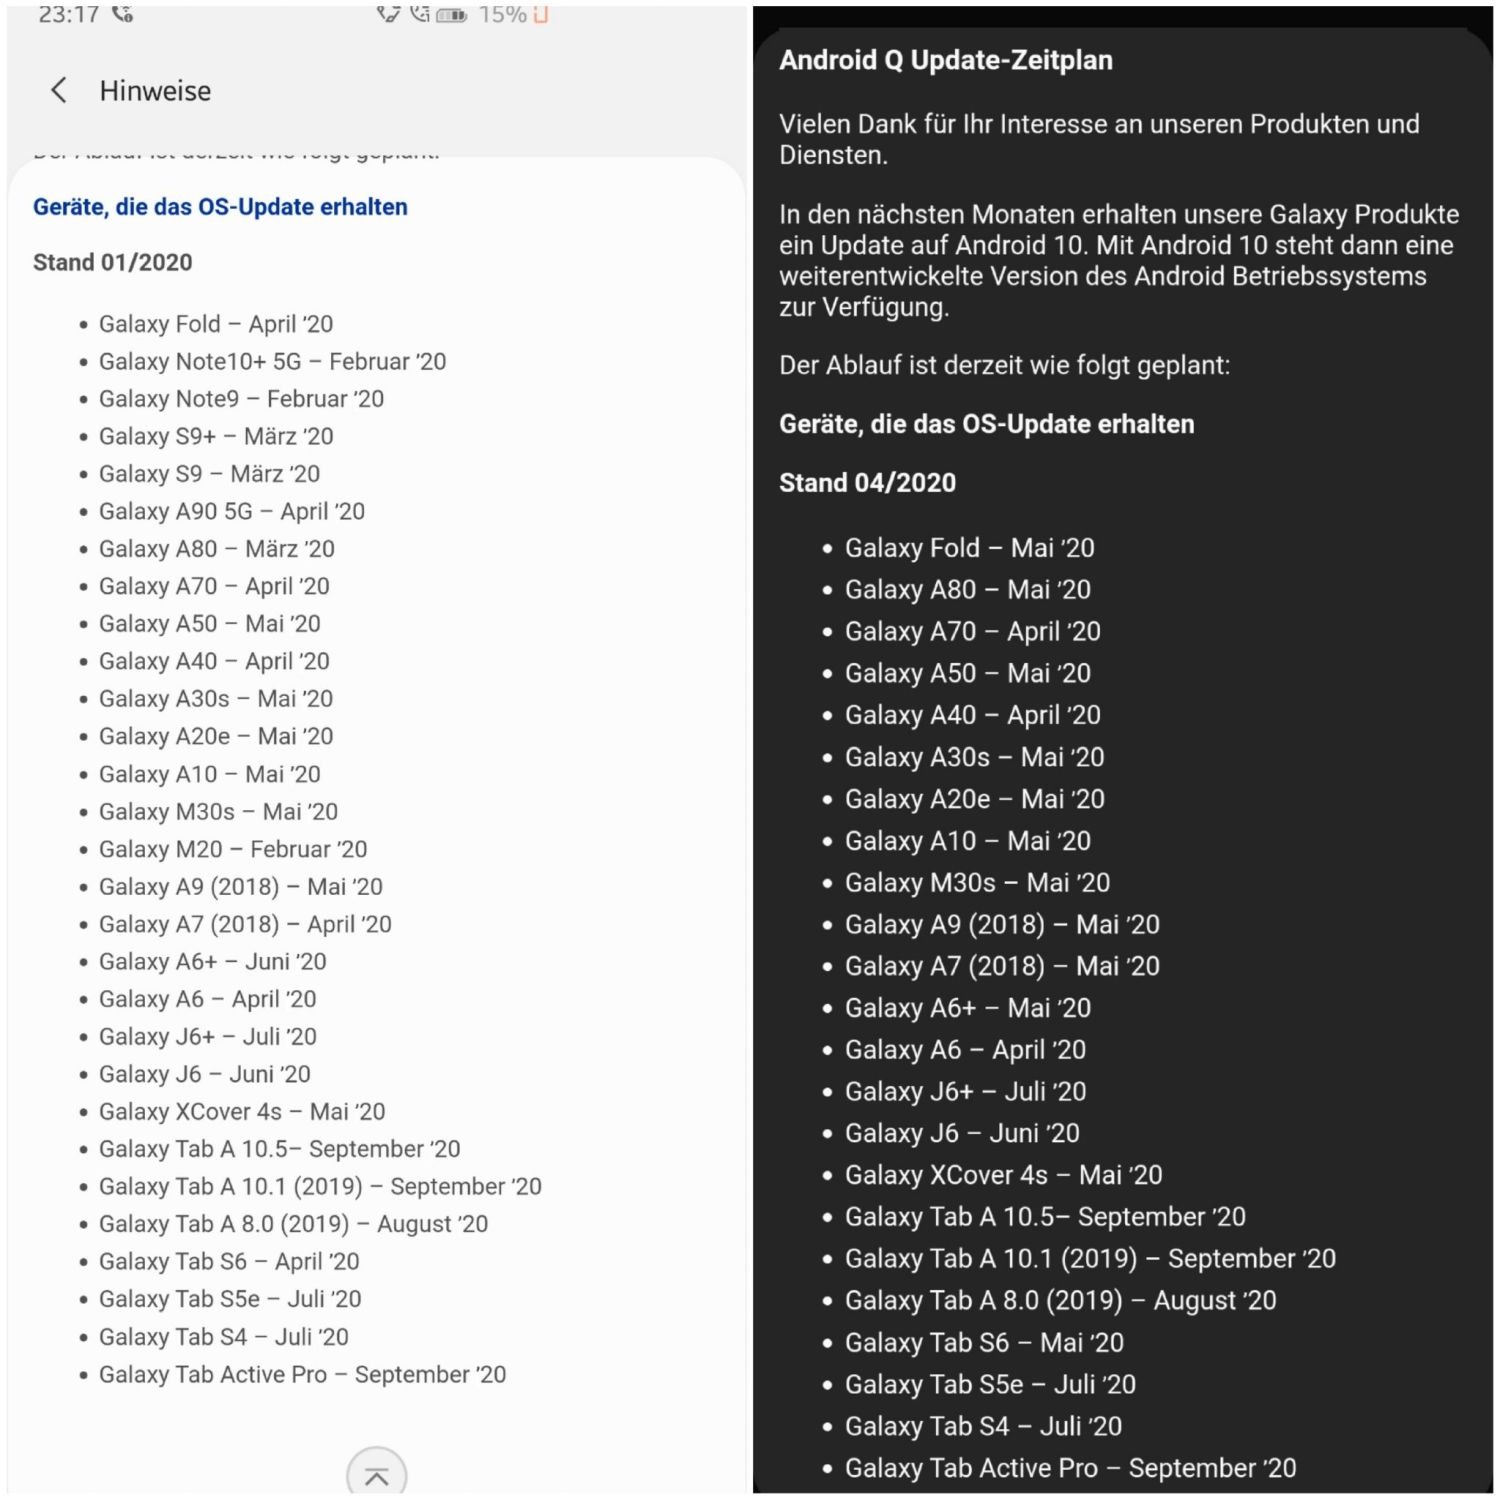Tap the first status icon right of center
1500x1500 pixels.
(388, 13)
